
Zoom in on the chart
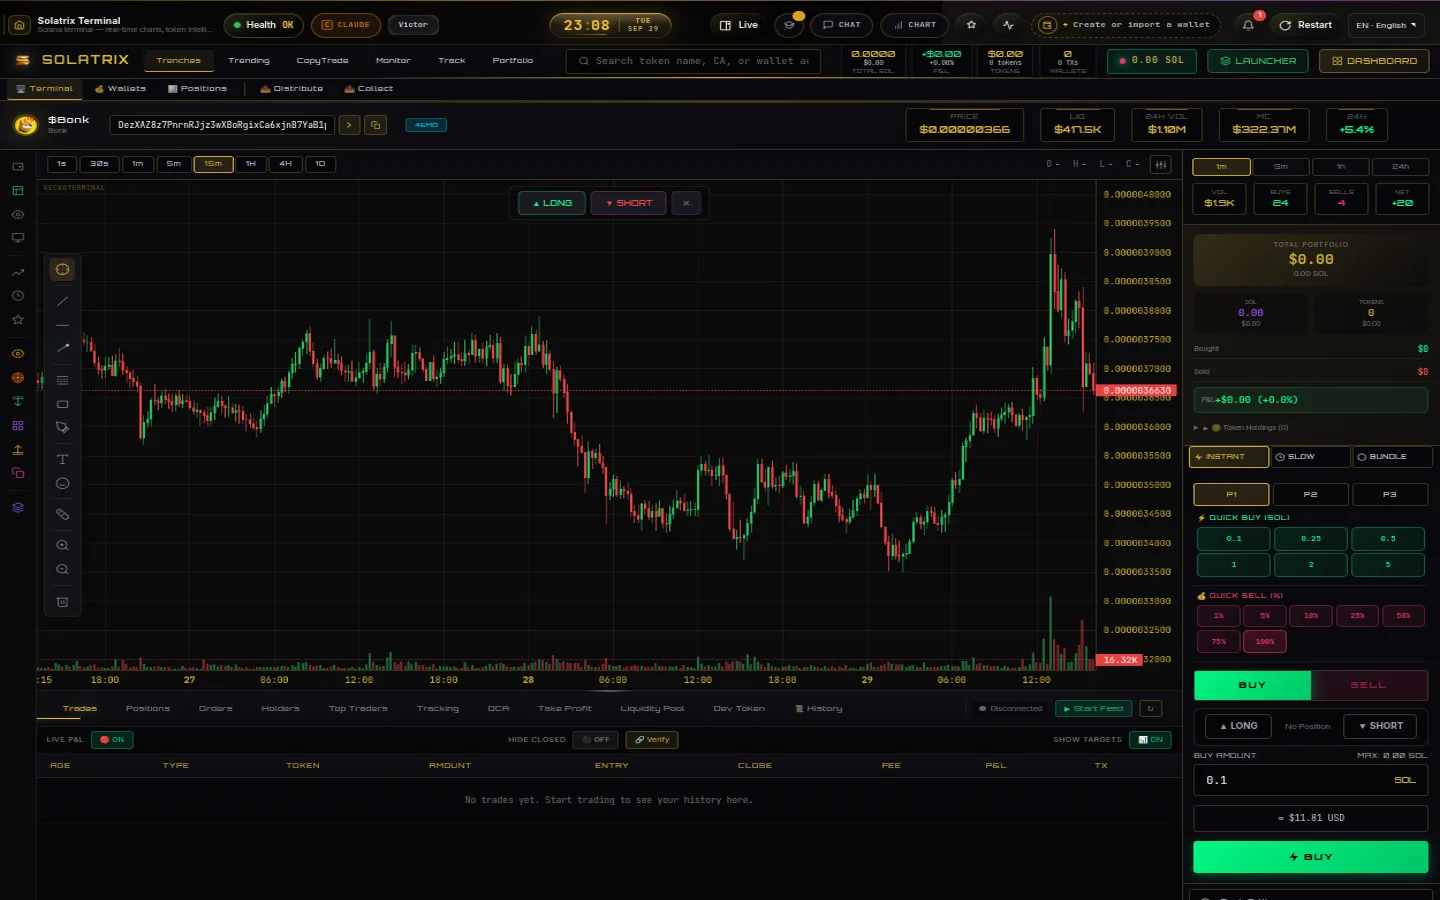point(62,545)
